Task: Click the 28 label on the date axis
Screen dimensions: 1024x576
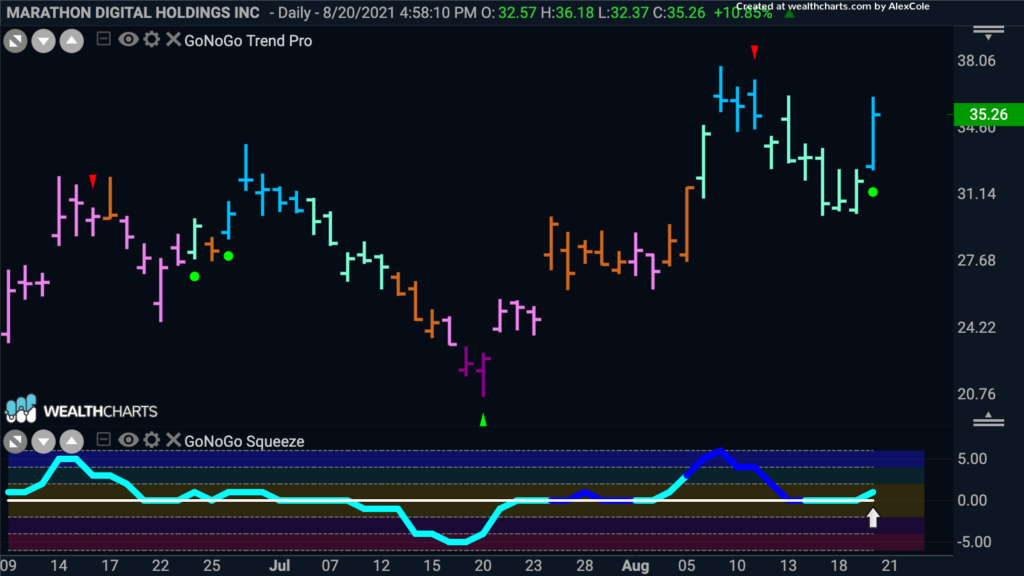Action: (x=585, y=566)
